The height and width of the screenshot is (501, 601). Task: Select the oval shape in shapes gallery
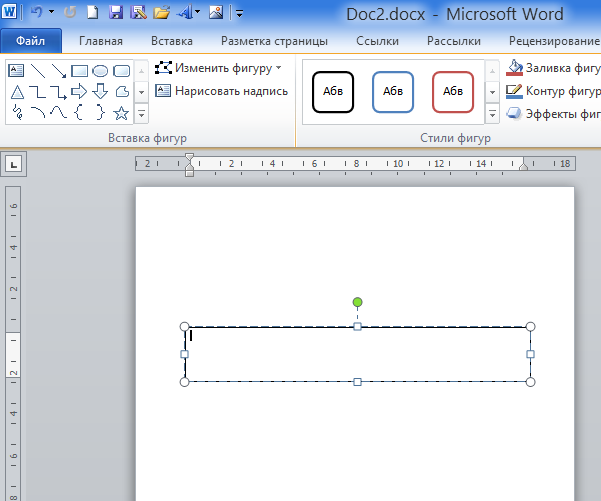100,71
